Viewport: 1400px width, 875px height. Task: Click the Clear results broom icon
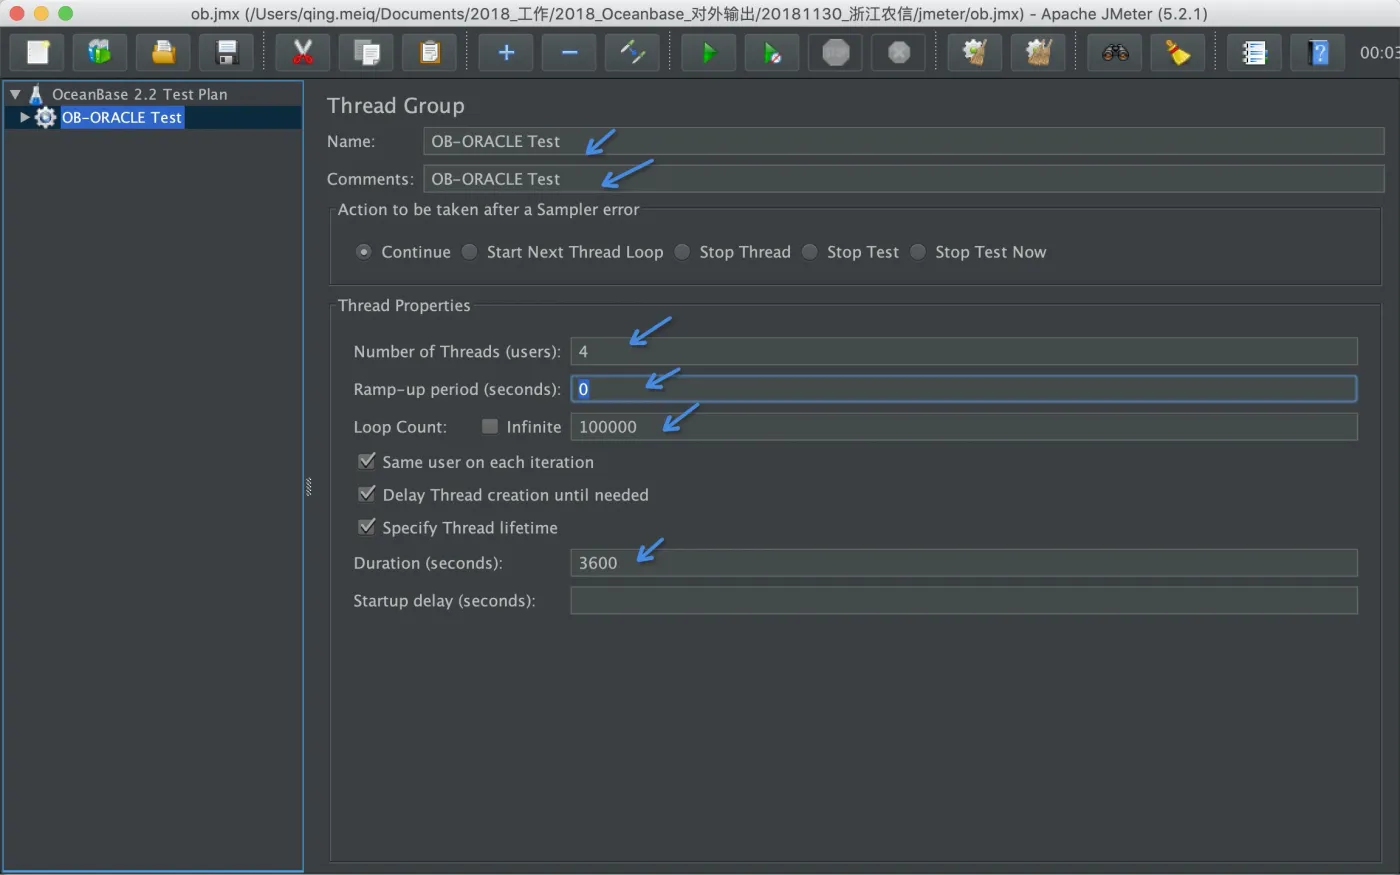pyautogui.click(x=975, y=52)
